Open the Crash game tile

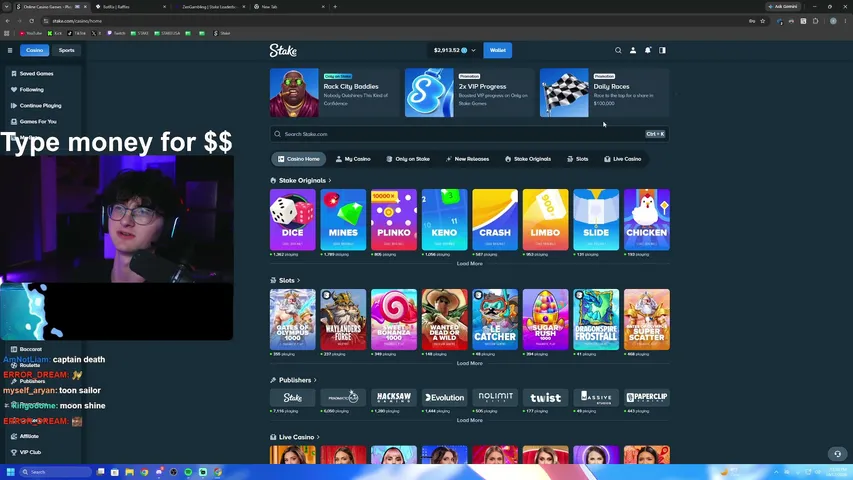[495, 220]
